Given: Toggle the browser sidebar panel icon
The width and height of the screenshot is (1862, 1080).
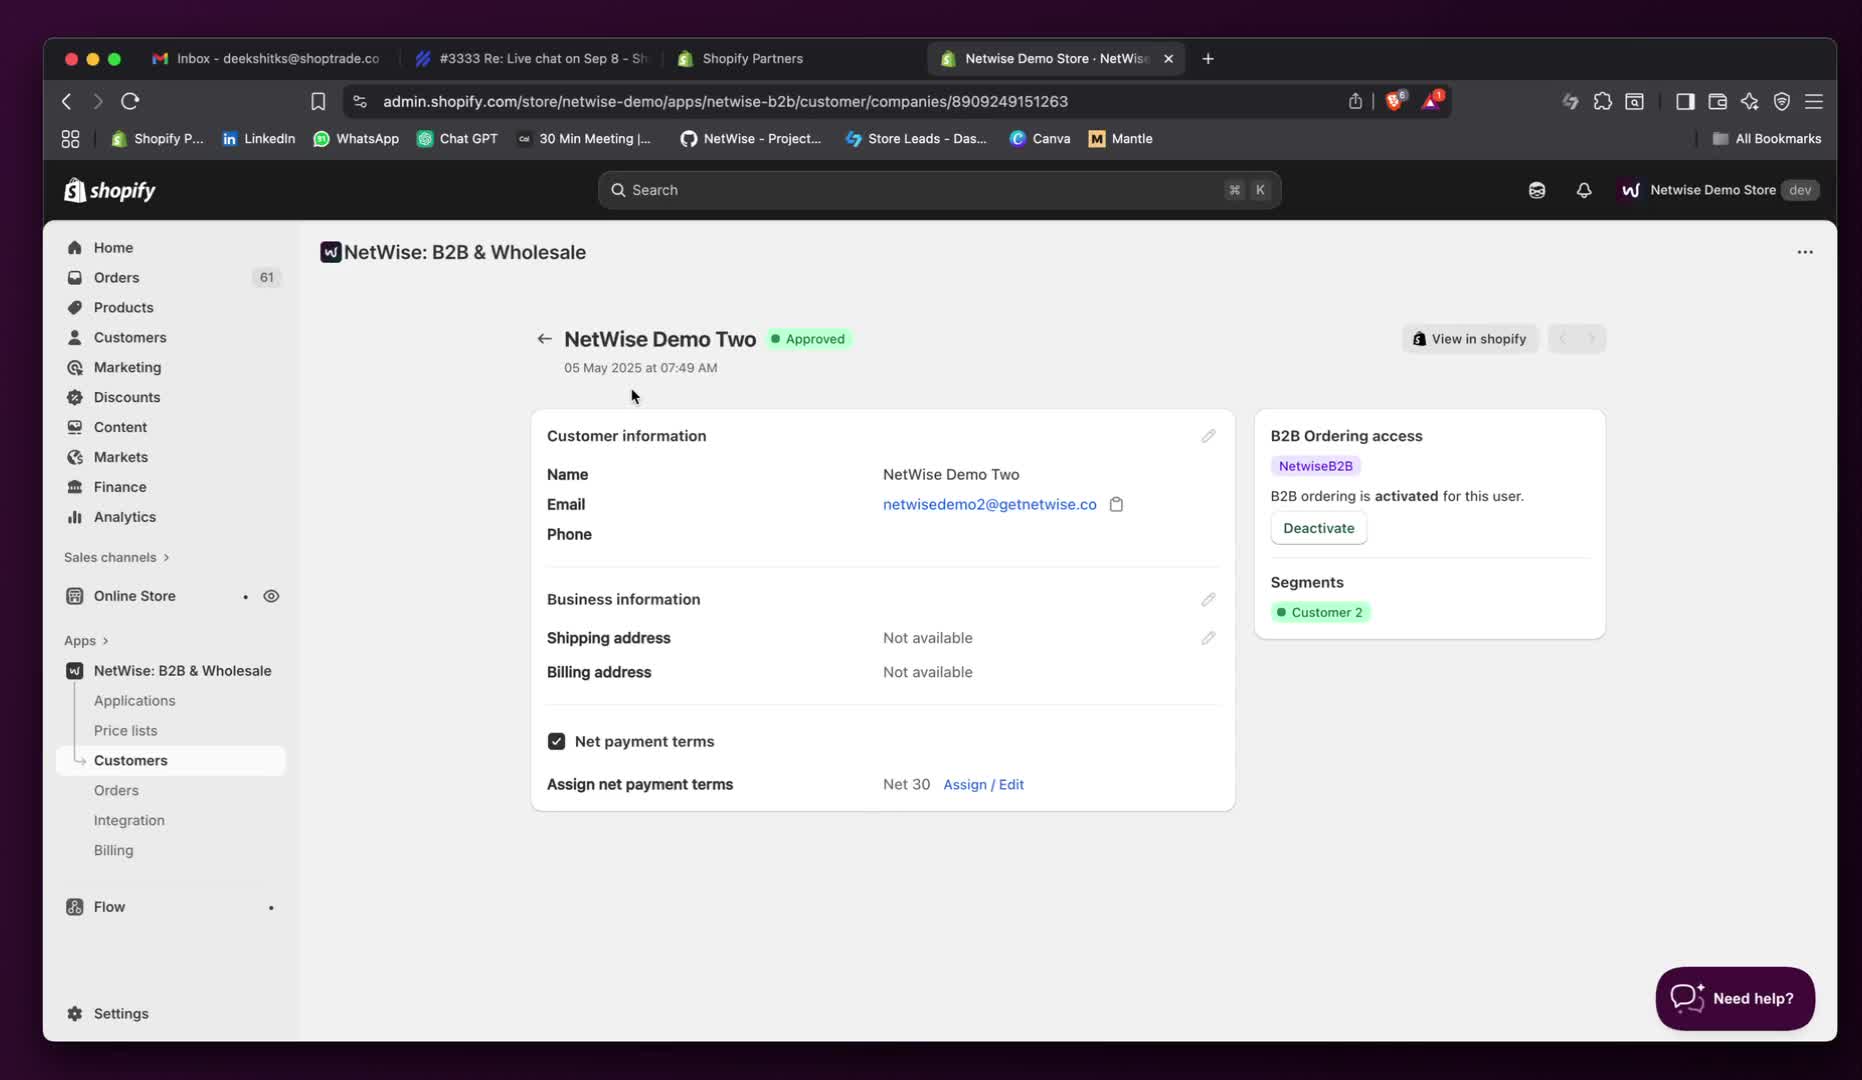Looking at the screenshot, I should click(1685, 101).
